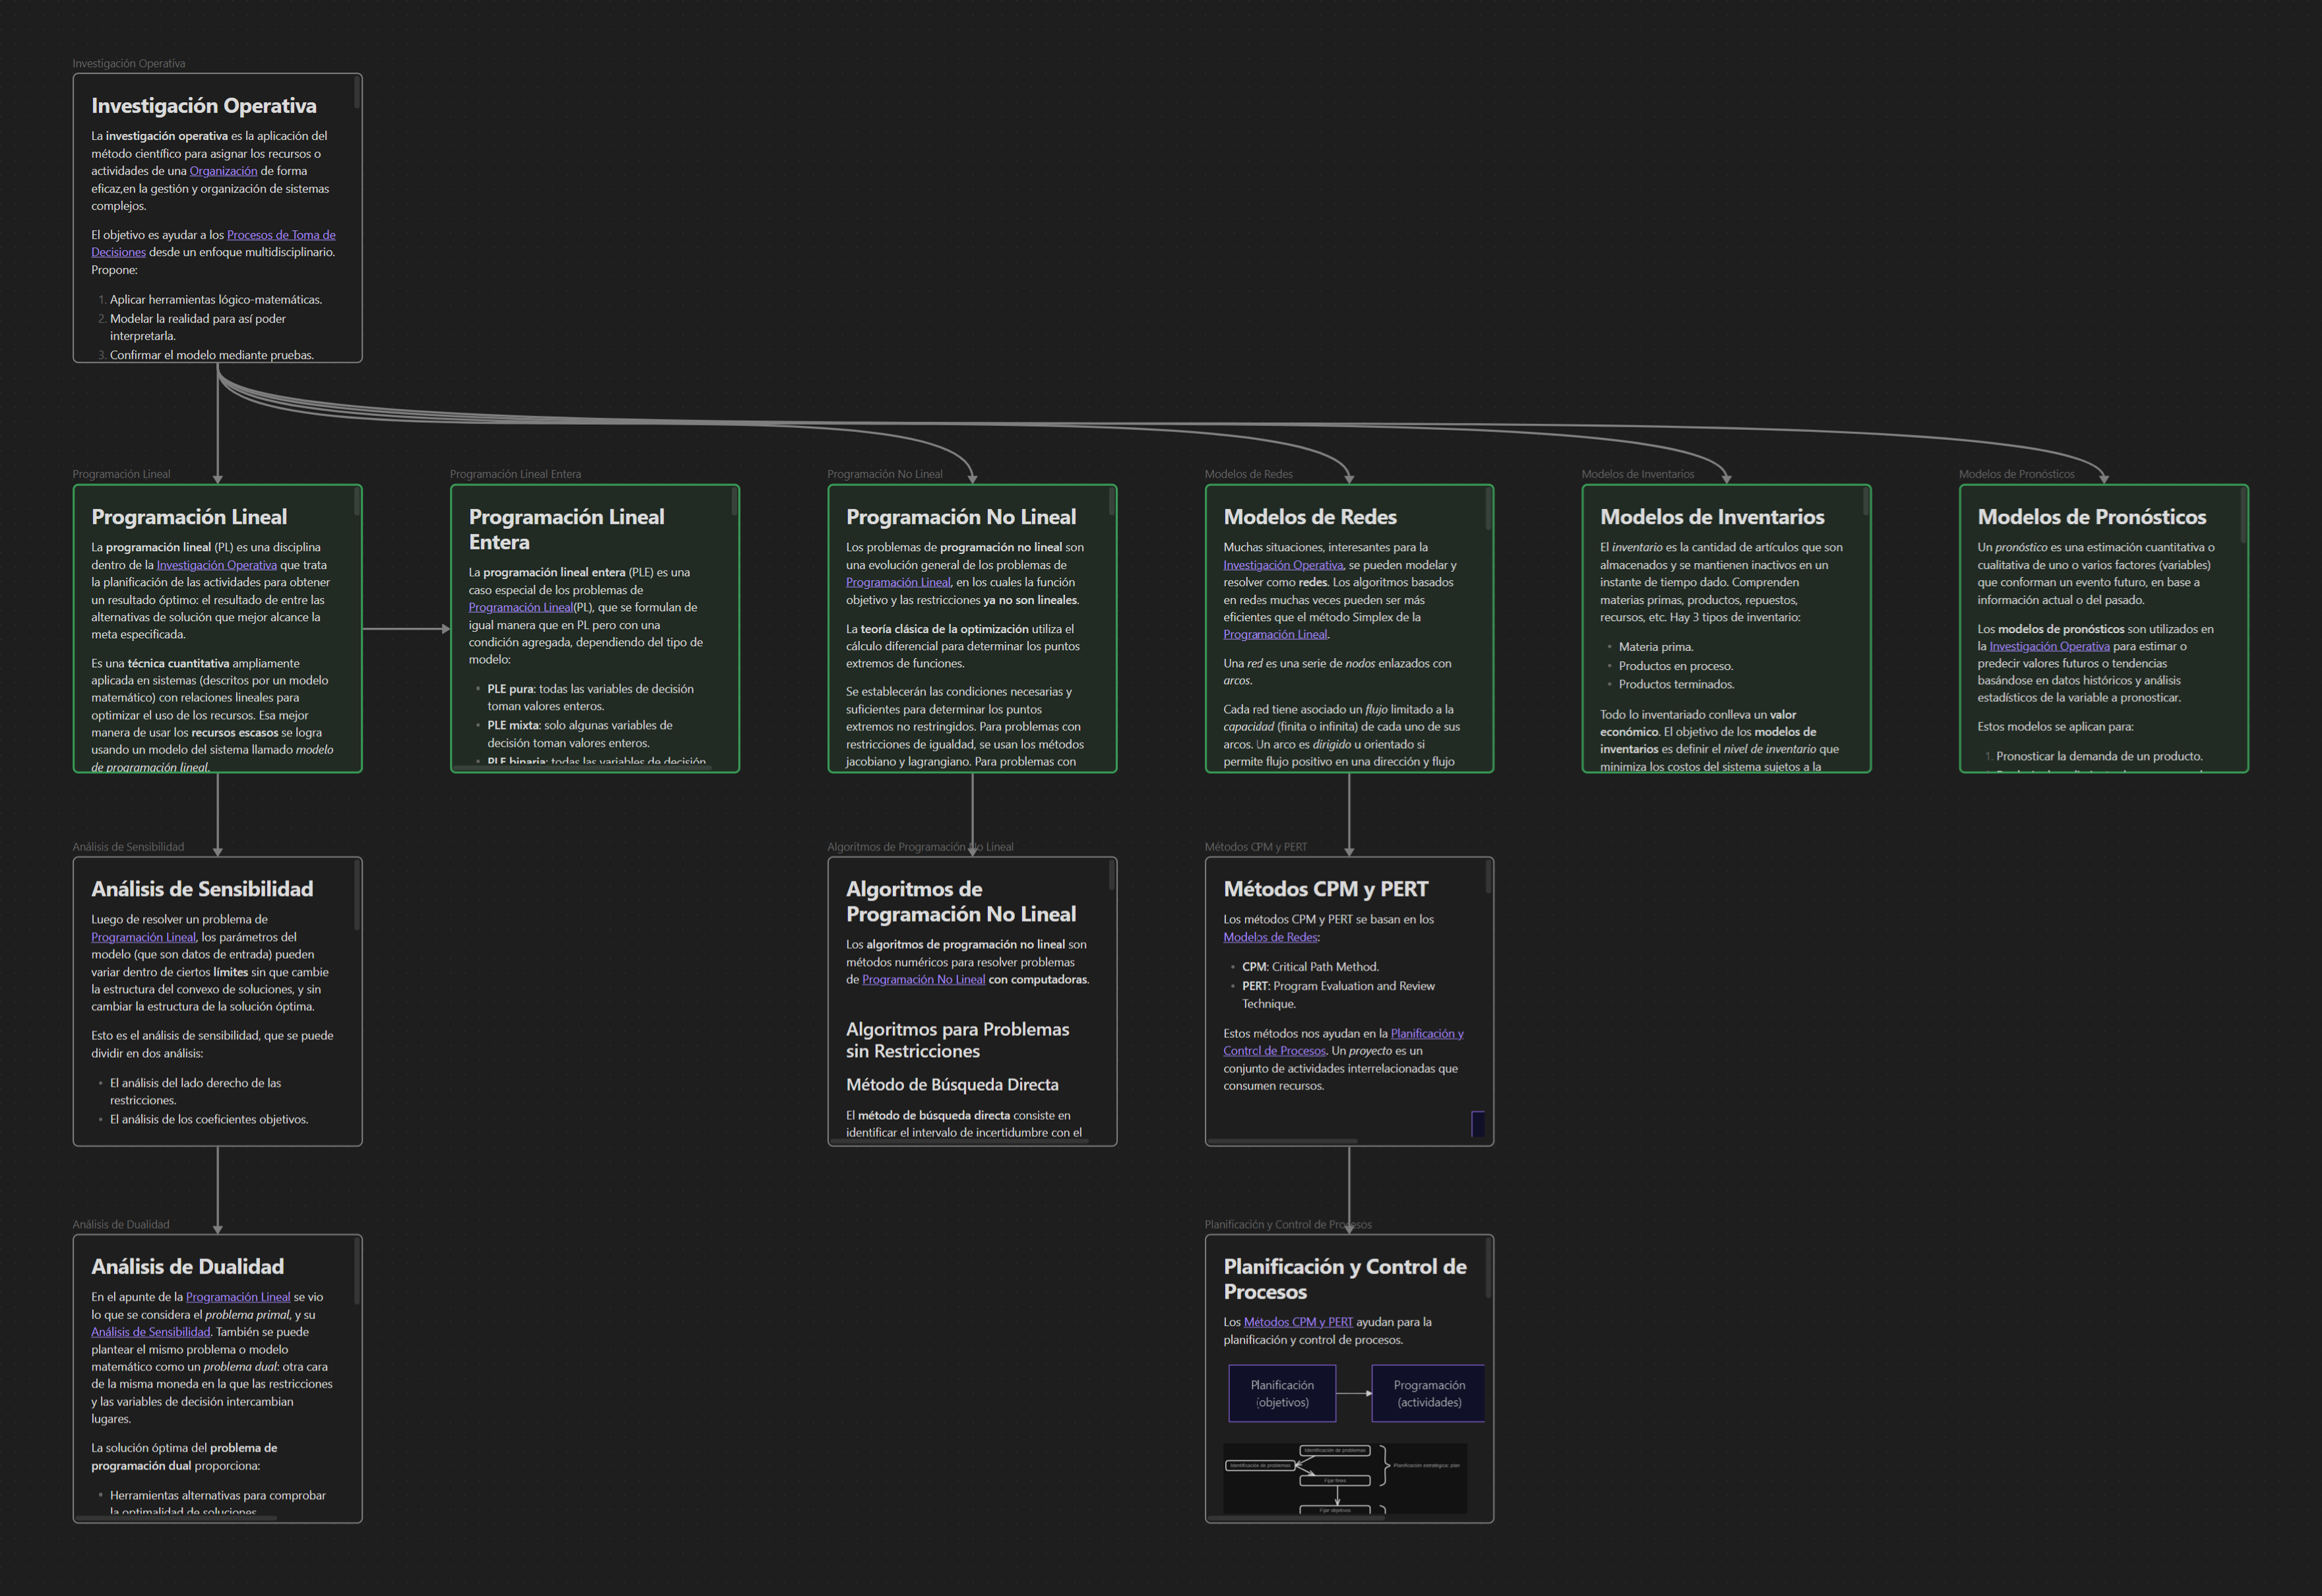Click Programación Lineal link in Análisis de Sensibilidad card
The image size is (2322, 1596).
[143, 937]
